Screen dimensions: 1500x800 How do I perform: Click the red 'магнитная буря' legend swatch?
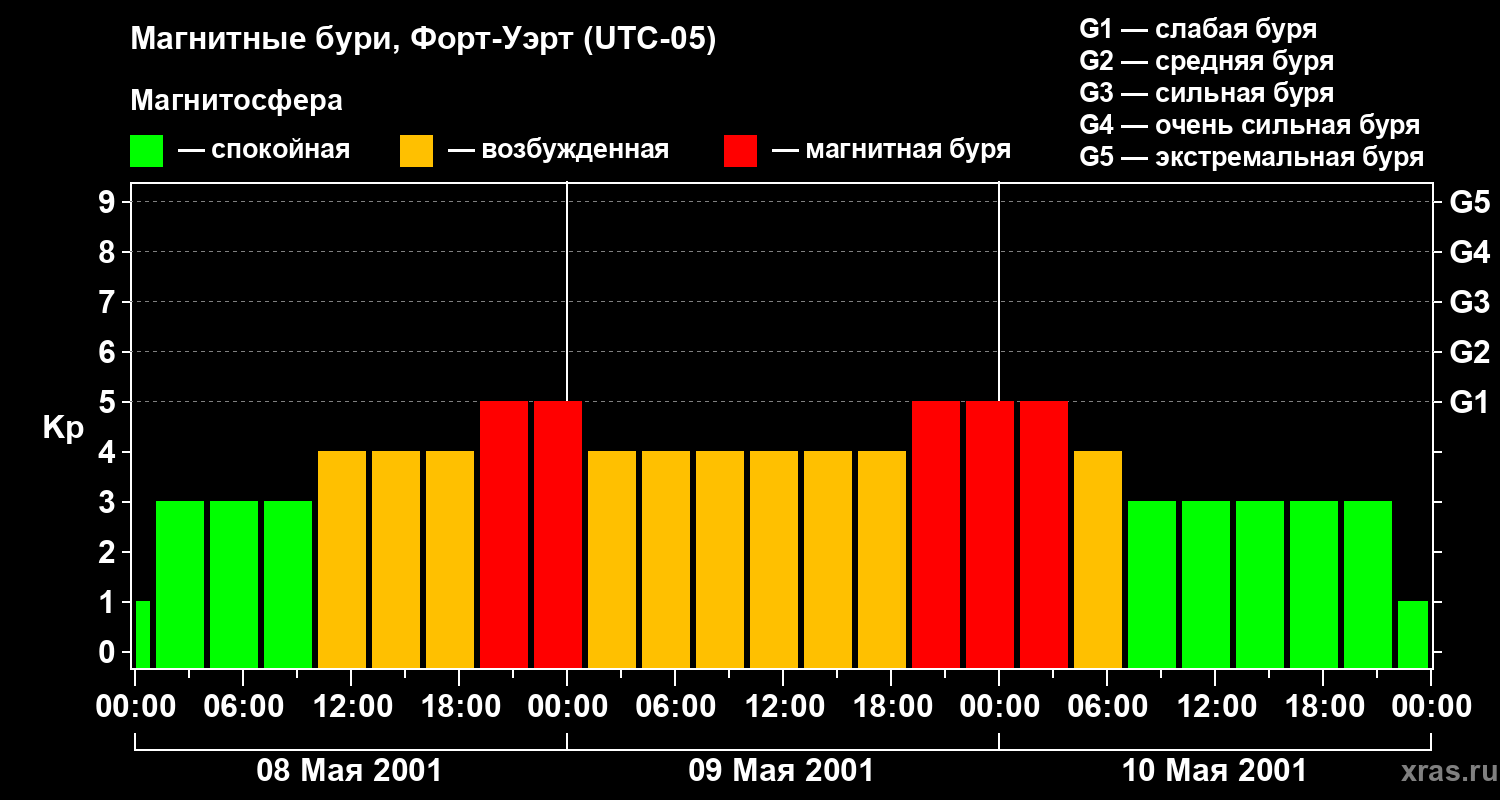(740, 151)
